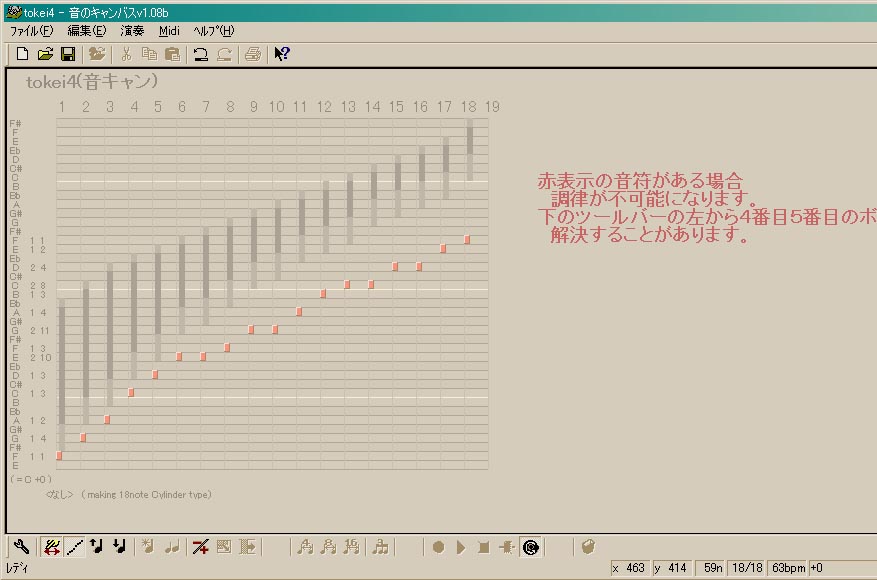Select the orange note in column 1

[x=59, y=456]
